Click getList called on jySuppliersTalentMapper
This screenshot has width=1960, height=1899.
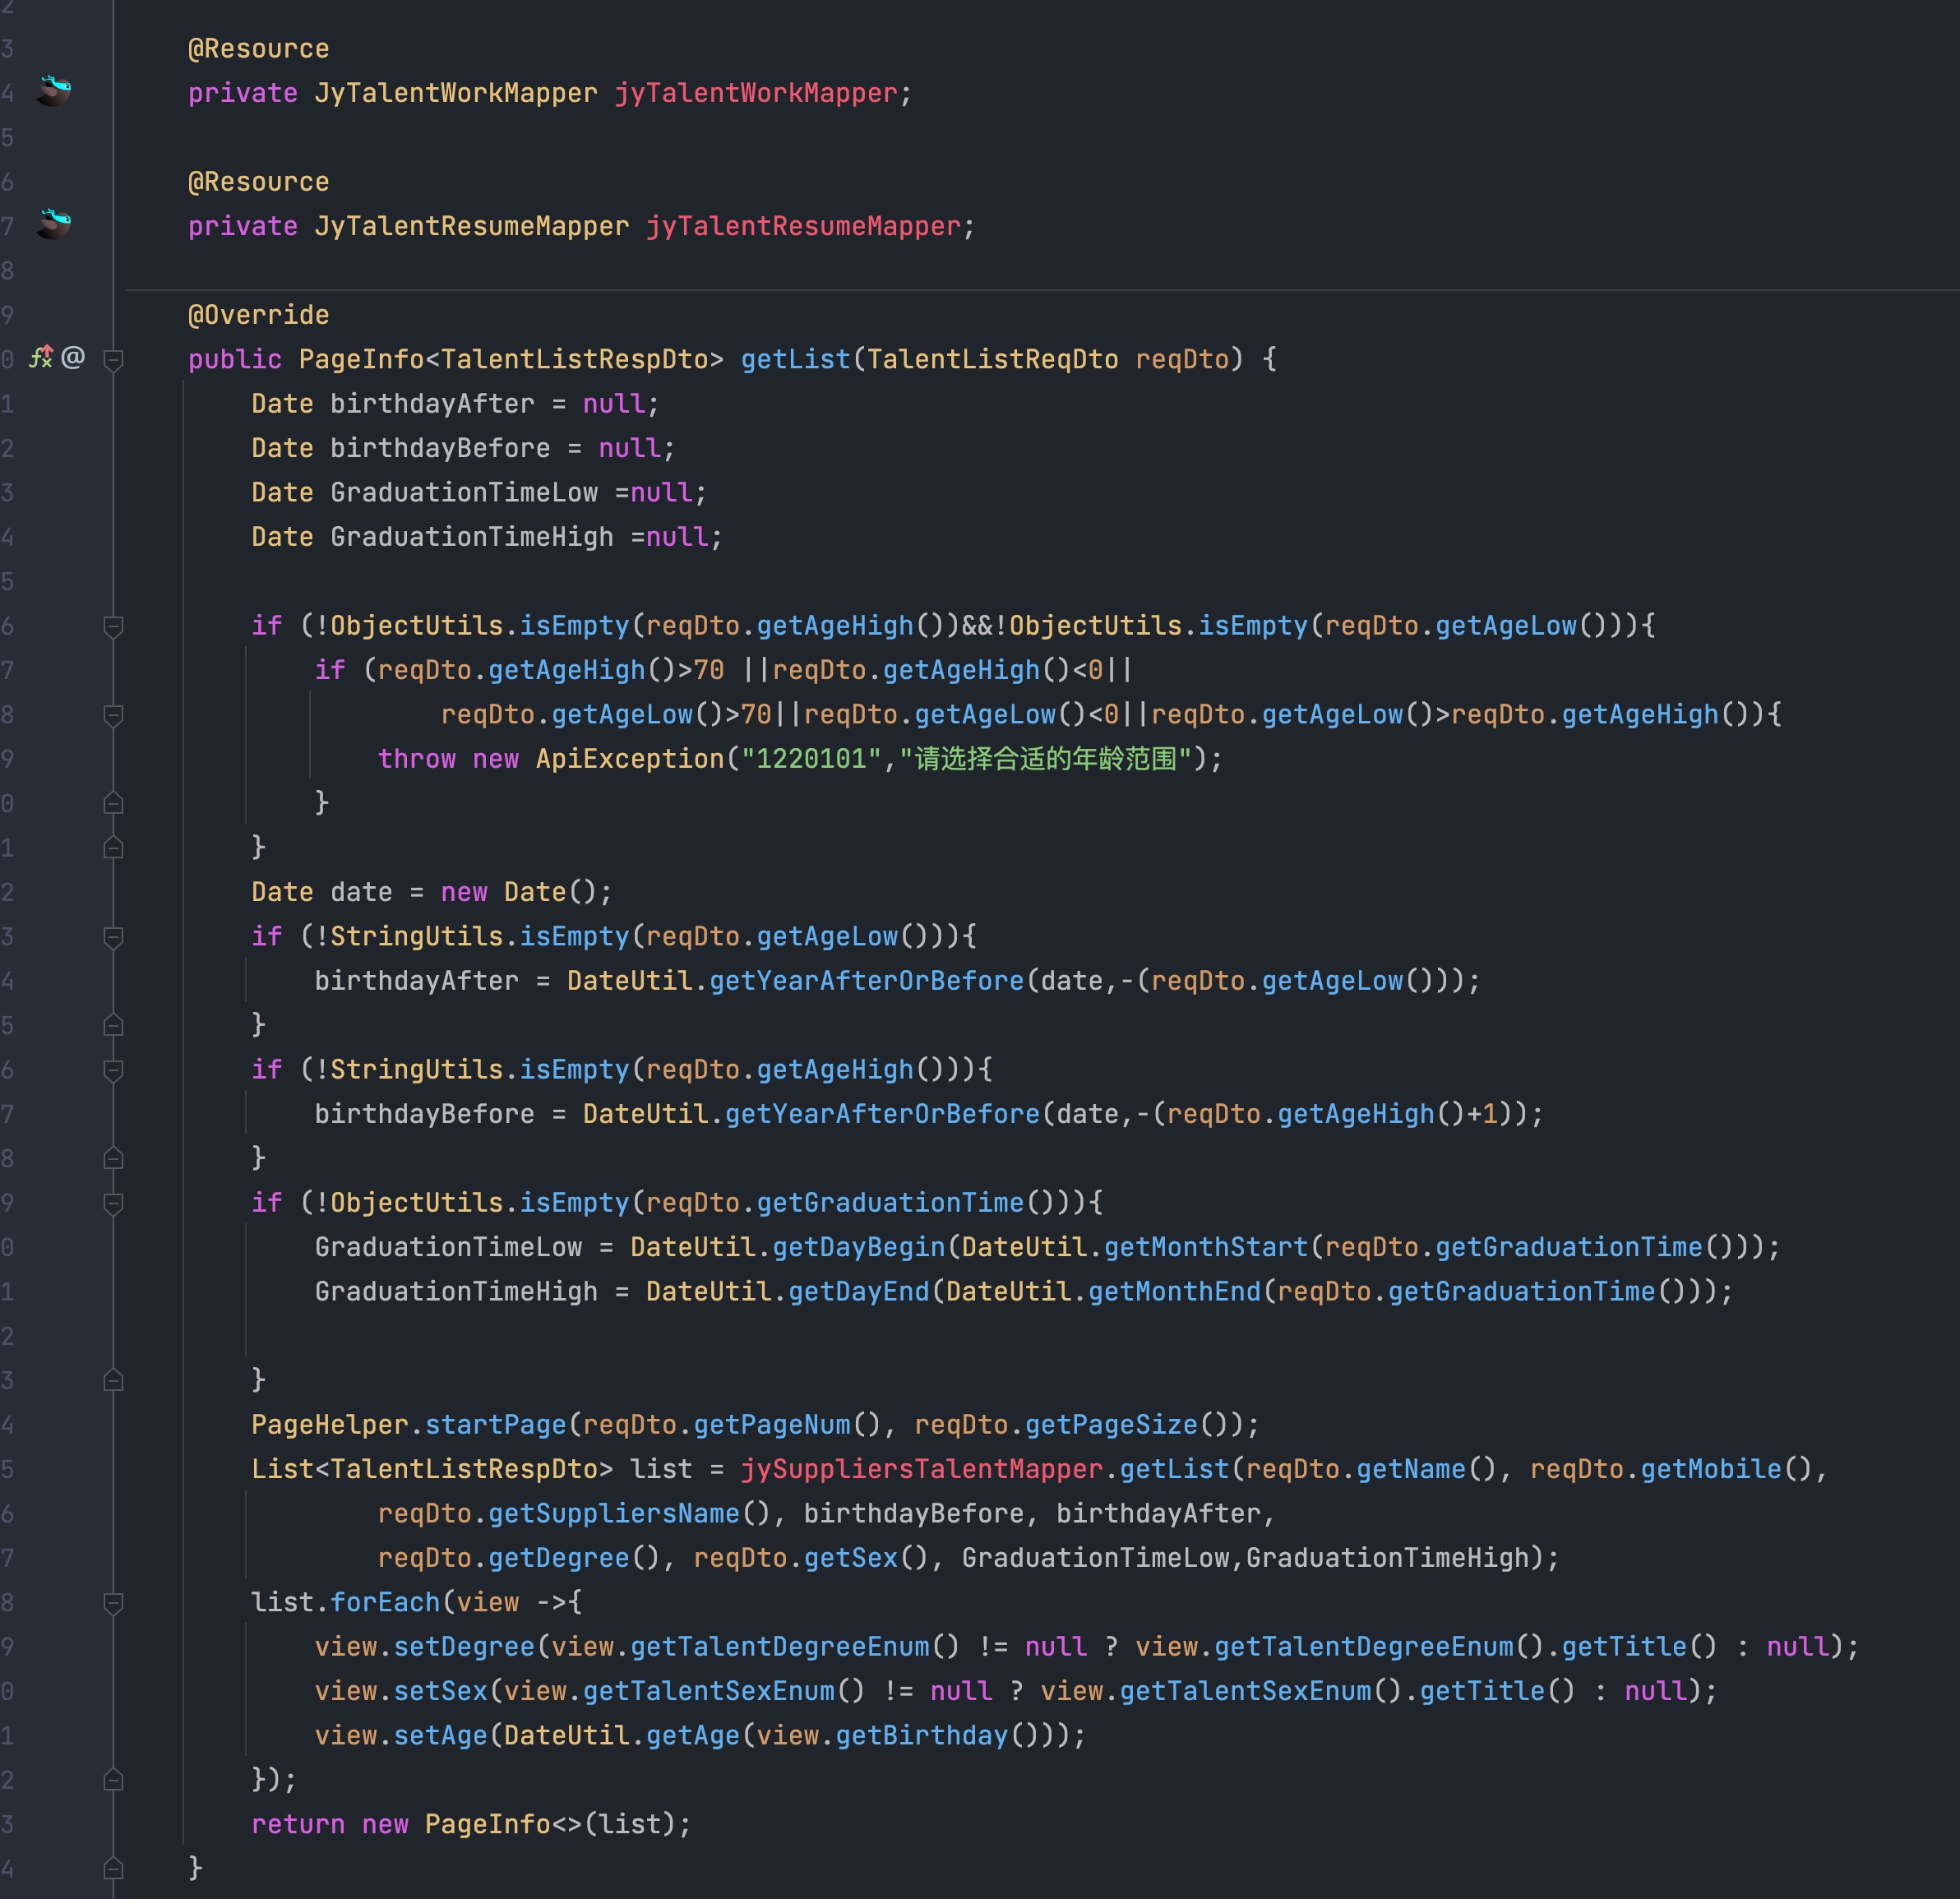tap(1175, 1469)
